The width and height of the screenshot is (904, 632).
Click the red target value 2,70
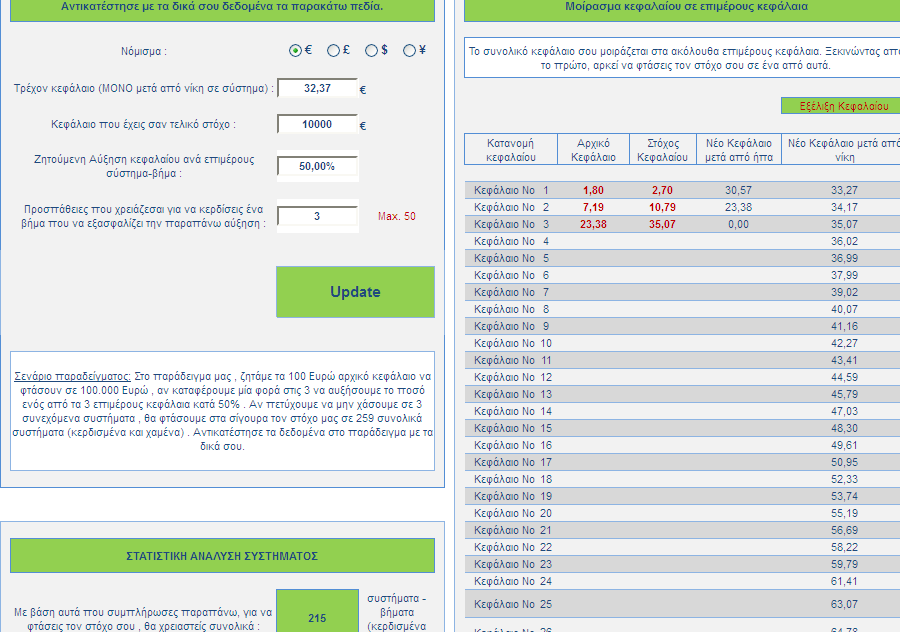(662, 190)
